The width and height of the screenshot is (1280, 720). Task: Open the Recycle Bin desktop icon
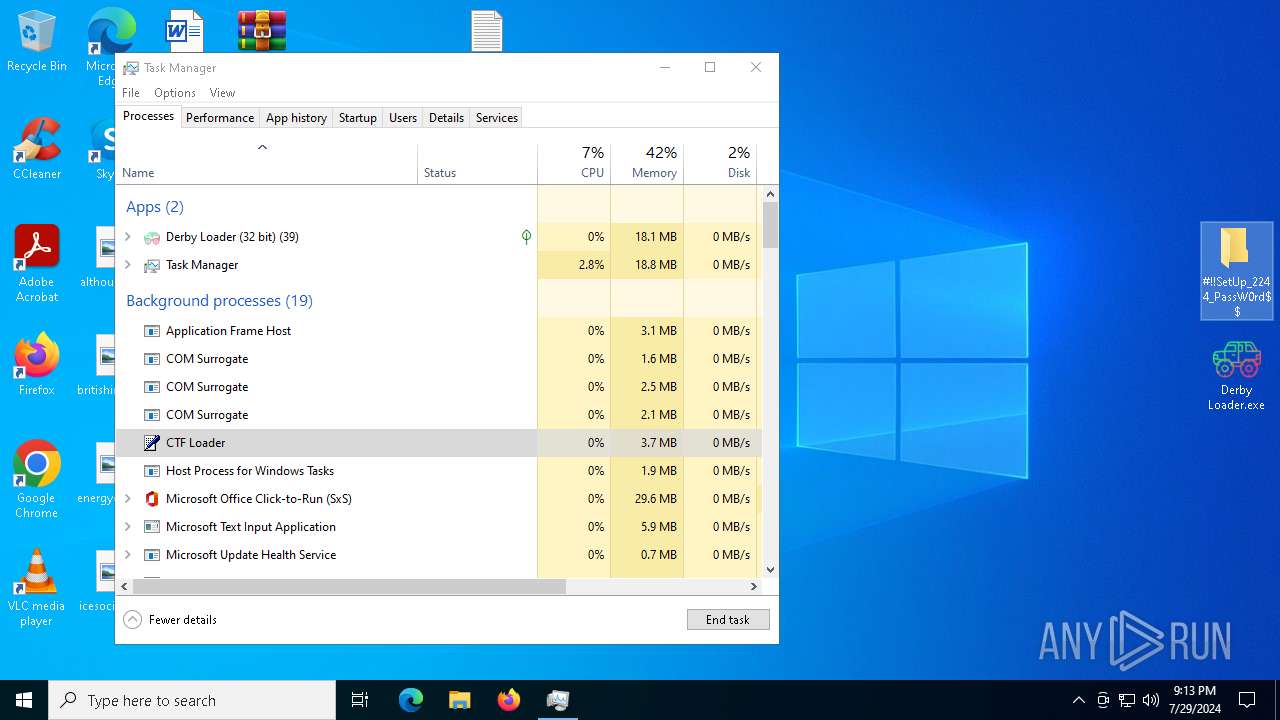click(x=37, y=42)
